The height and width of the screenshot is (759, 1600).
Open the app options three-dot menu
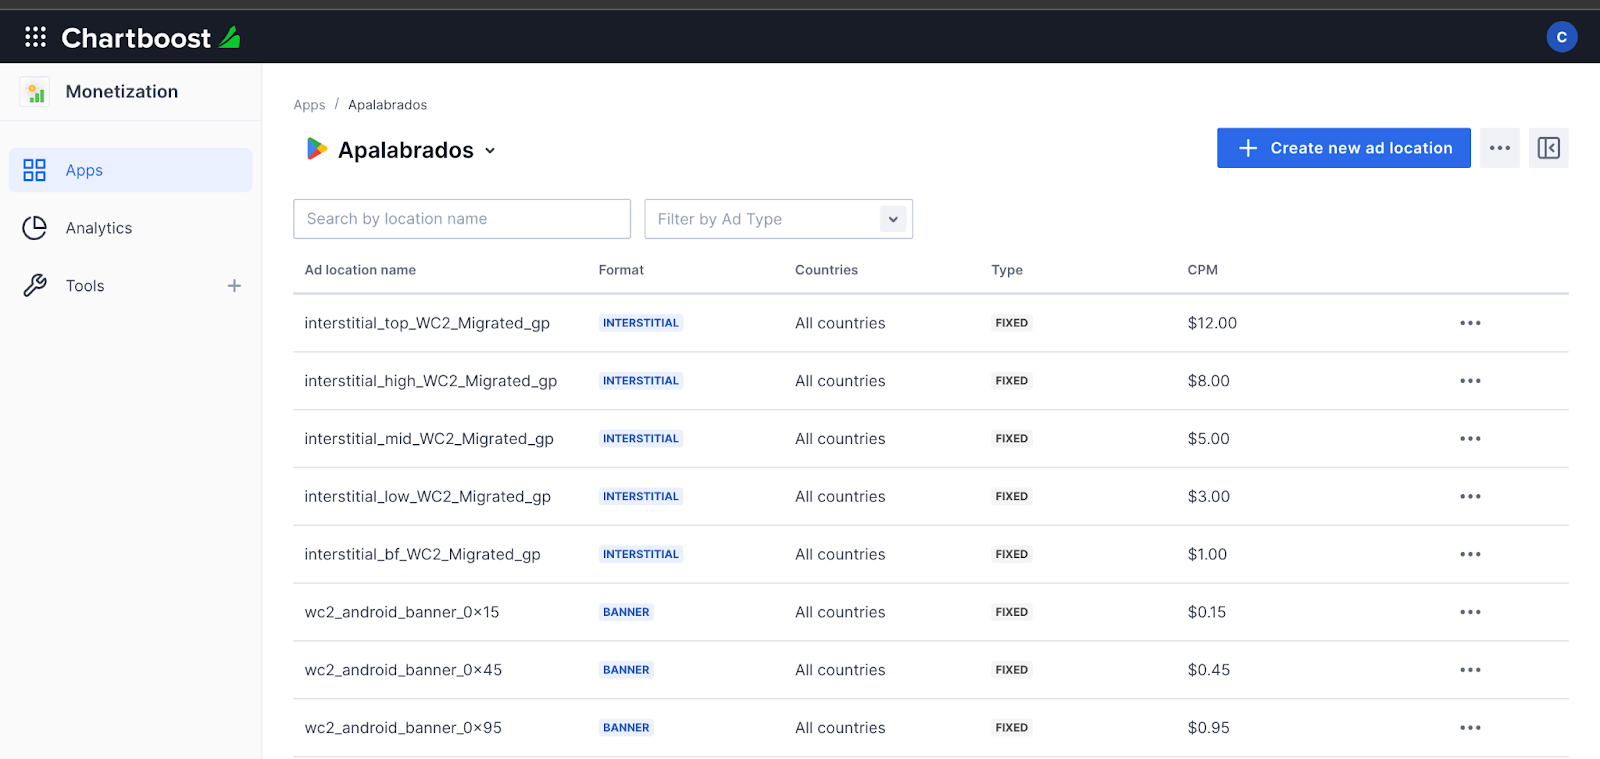point(1499,148)
